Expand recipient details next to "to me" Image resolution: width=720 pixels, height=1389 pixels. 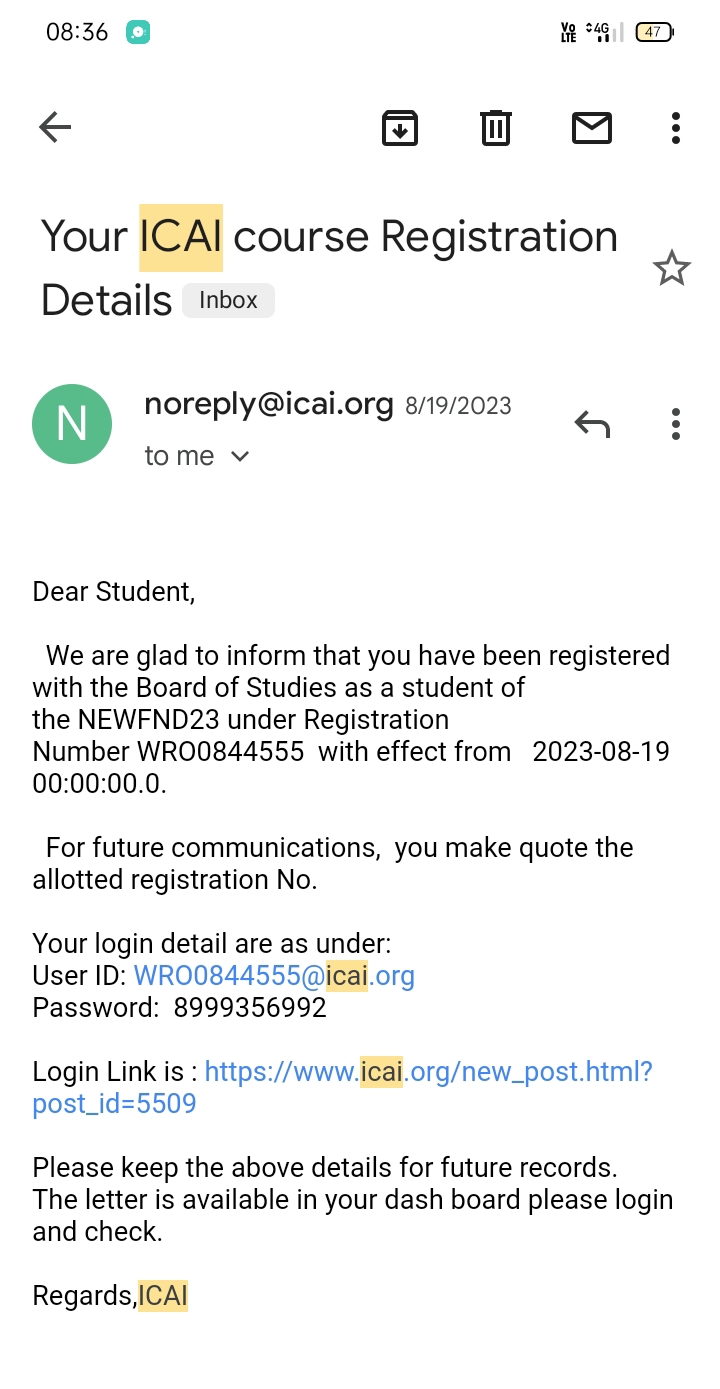point(240,457)
